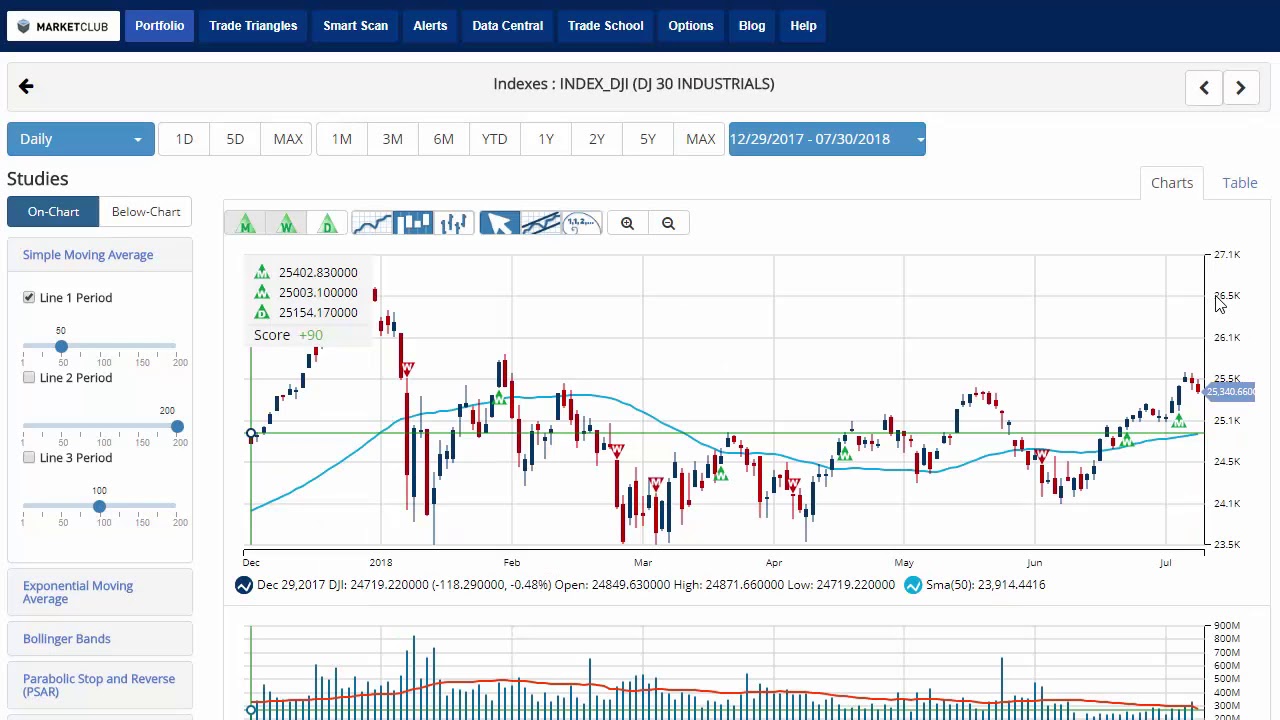Click Line 3 Period slider handle at 100

pyautogui.click(x=99, y=506)
